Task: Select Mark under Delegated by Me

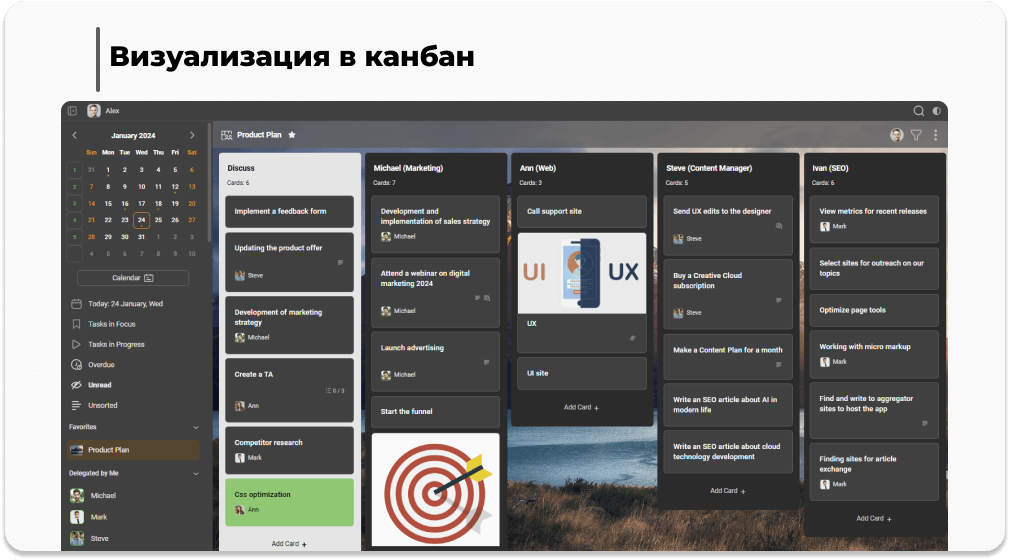Action: (99, 517)
